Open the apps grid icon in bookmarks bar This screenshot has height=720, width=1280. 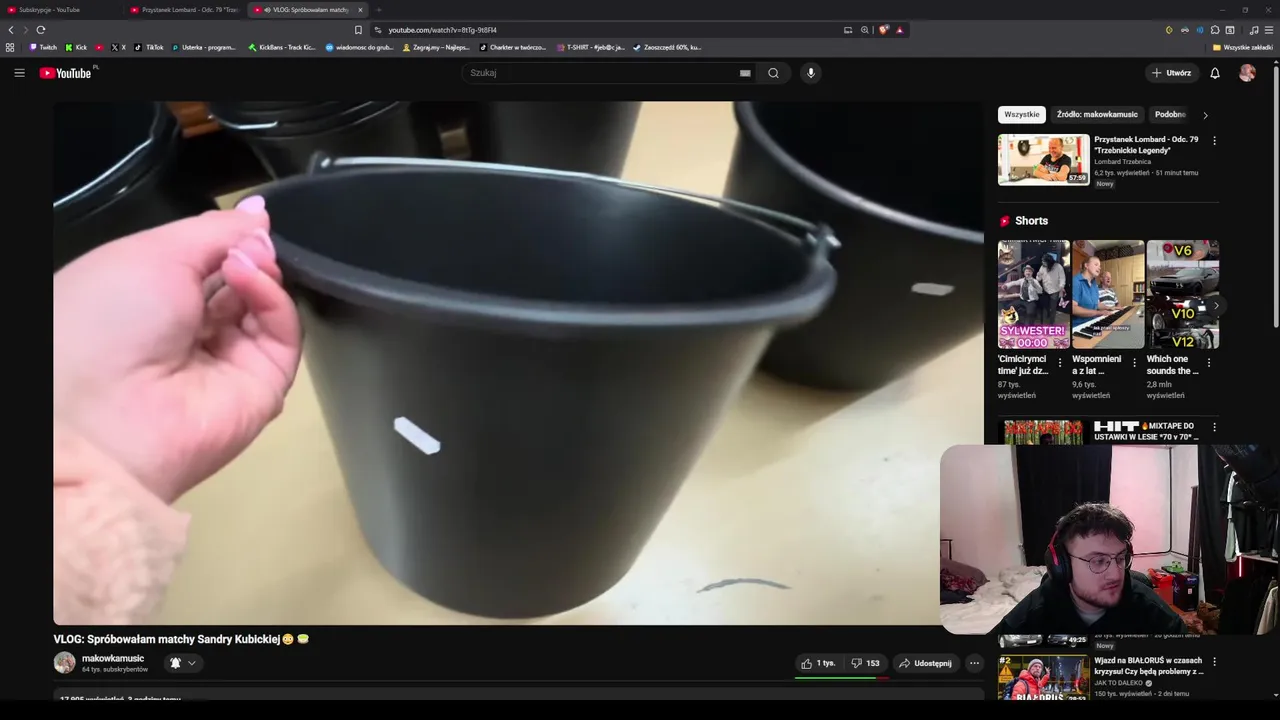pyautogui.click(x=10, y=47)
